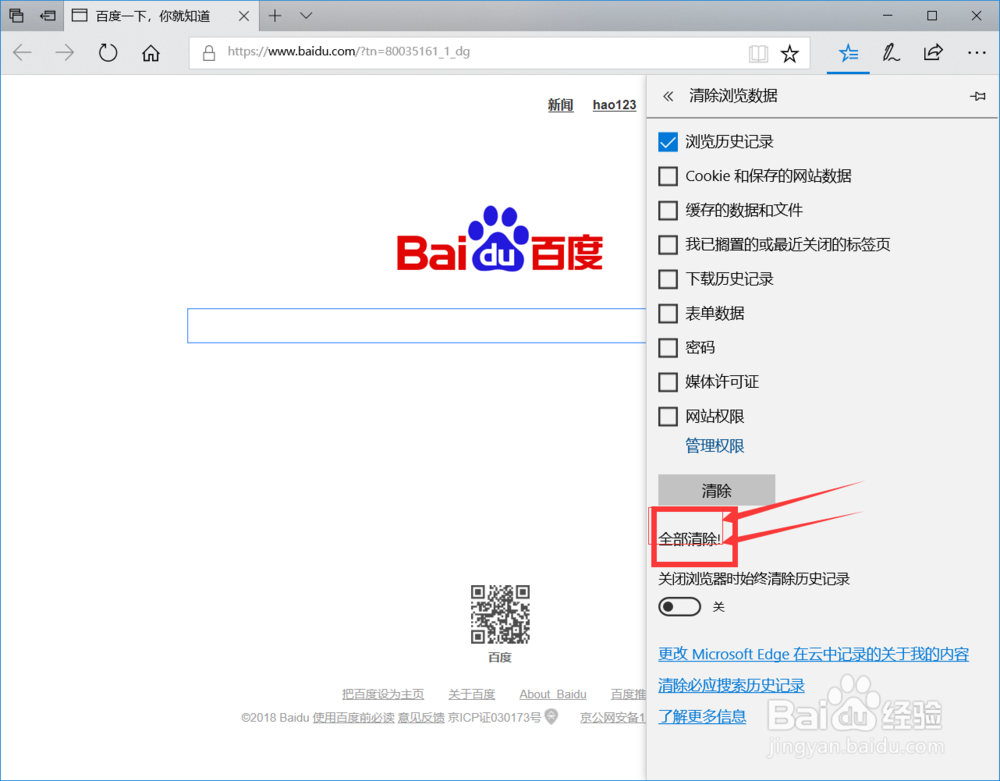Open a new tab with the + button
The image size is (1000, 781).
pyautogui.click(x=274, y=16)
